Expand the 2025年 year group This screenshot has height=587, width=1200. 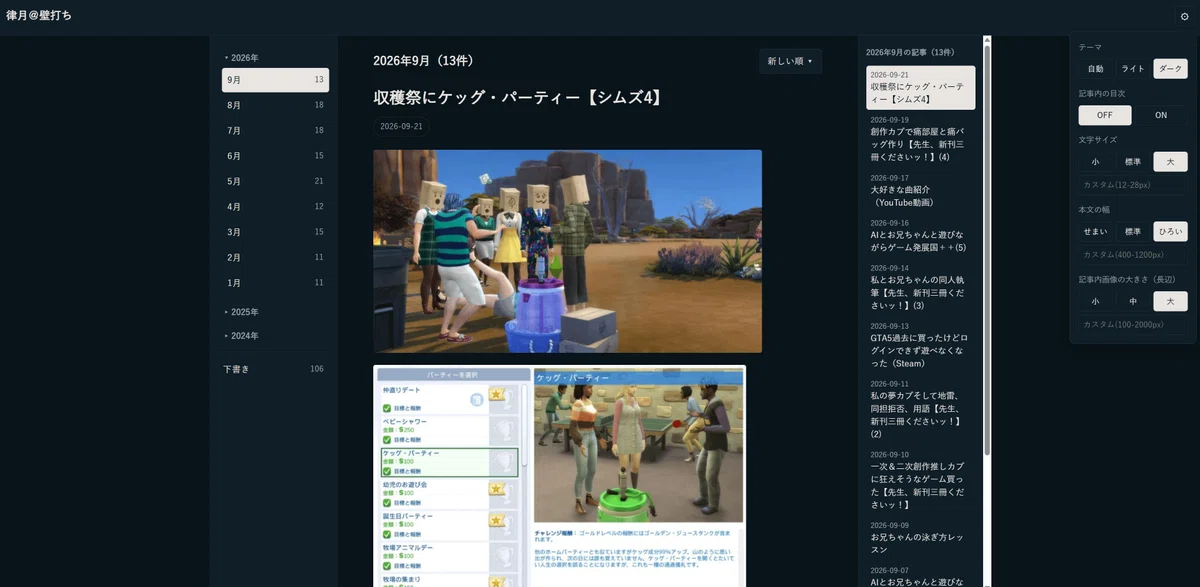pos(240,312)
